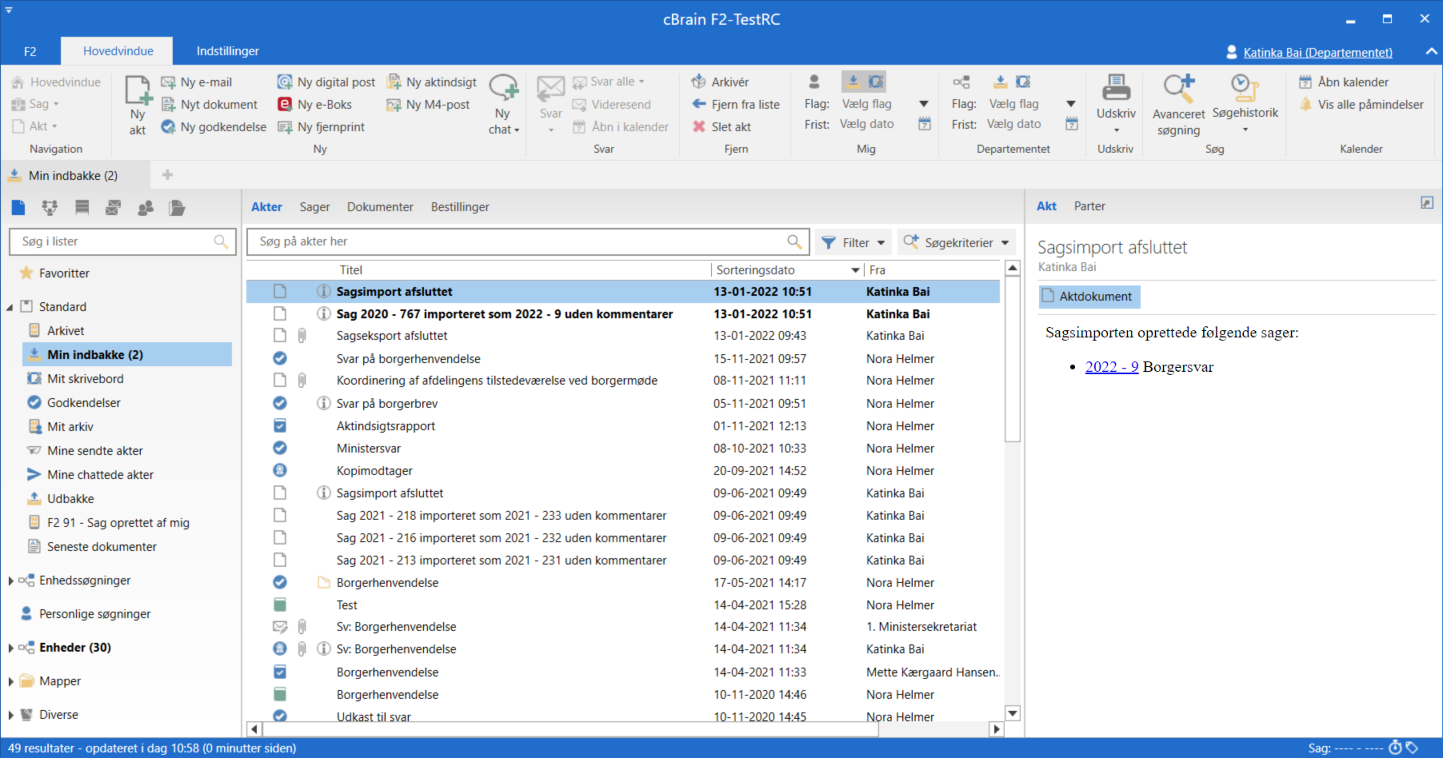Select the Aktindsigtsrapport record row
This screenshot has width=1443, height=758.
(623, 426)
